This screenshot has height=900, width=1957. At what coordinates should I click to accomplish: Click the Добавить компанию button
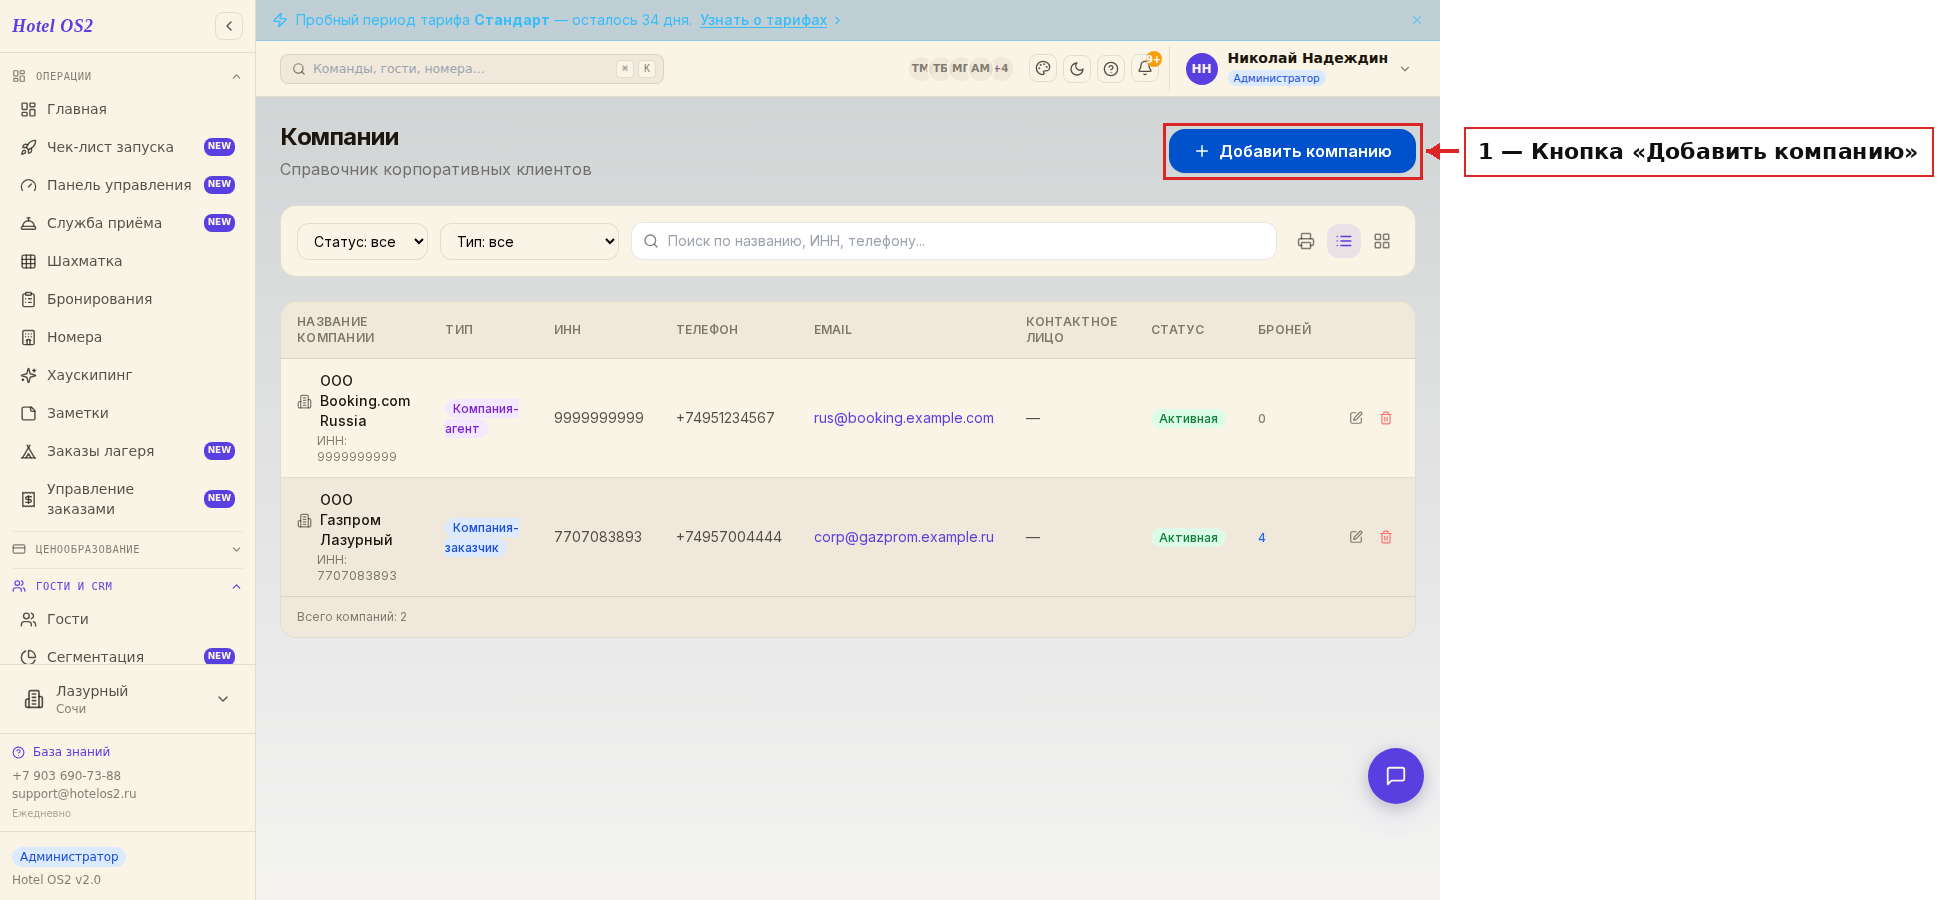point(1292,151)
